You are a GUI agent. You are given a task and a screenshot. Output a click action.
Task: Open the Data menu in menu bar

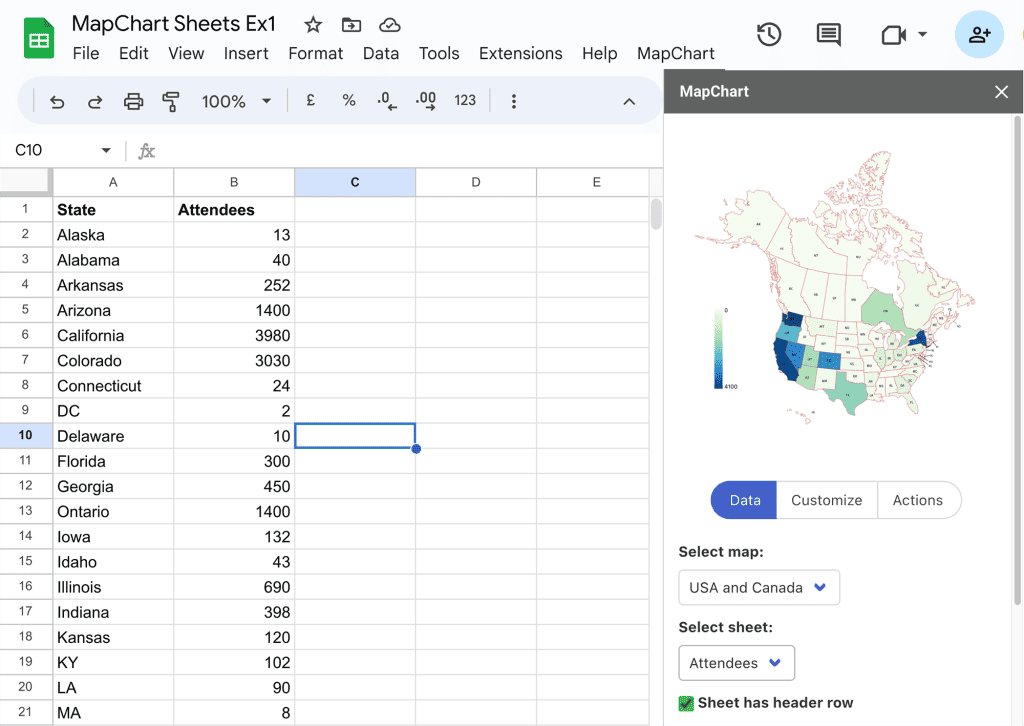click(381, 54)
